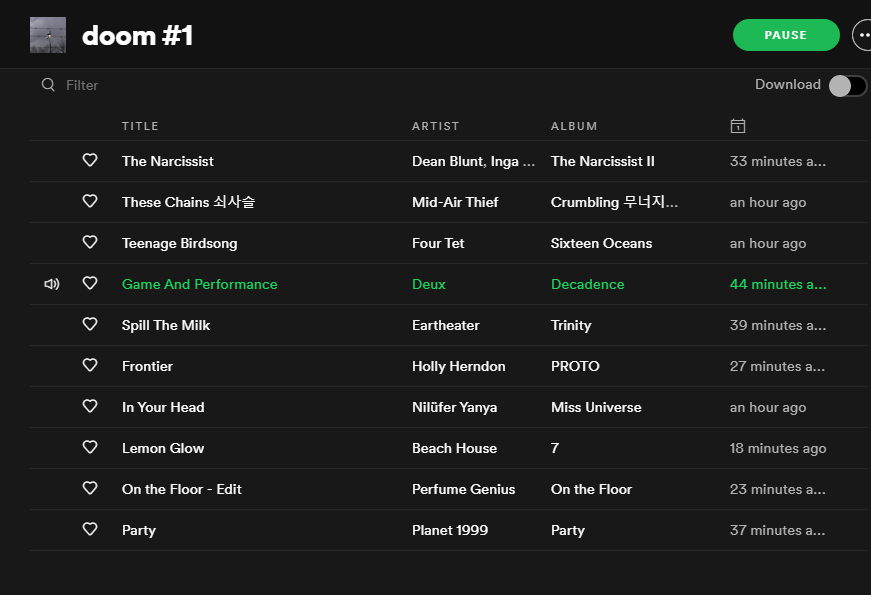Like Spill The Milk by Eartheater
Viewport: 871px width, 595px height.
click(90, 325)
